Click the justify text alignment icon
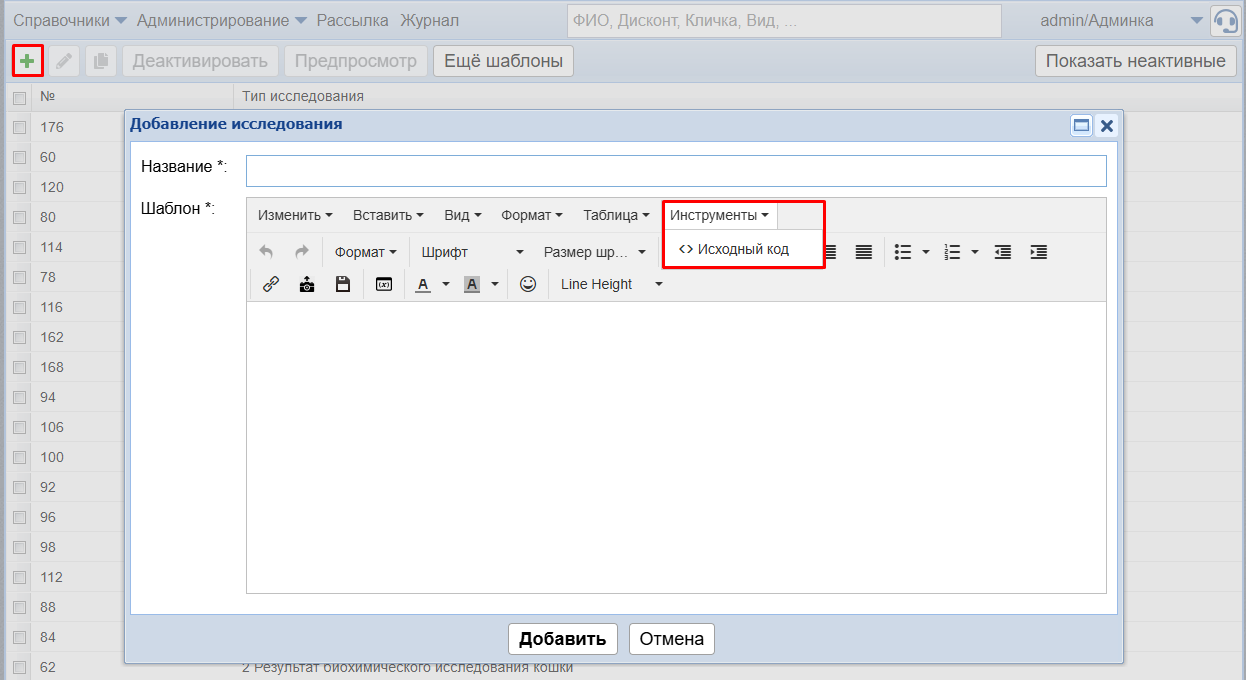1246x680 pixels. click(864, 252)
